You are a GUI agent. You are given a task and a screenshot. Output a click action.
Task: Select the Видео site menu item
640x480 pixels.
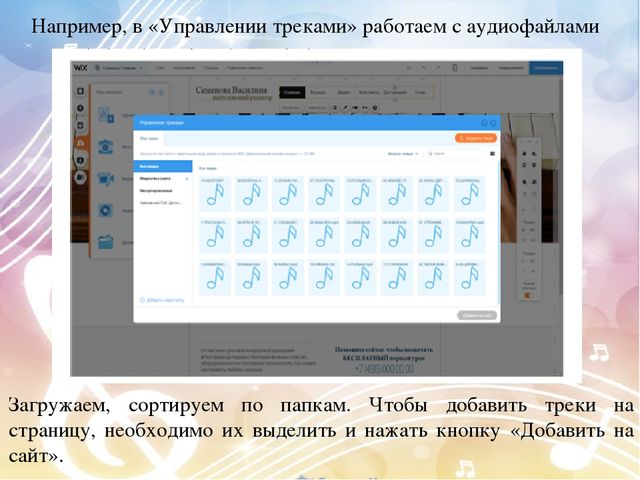click(344, 93)
